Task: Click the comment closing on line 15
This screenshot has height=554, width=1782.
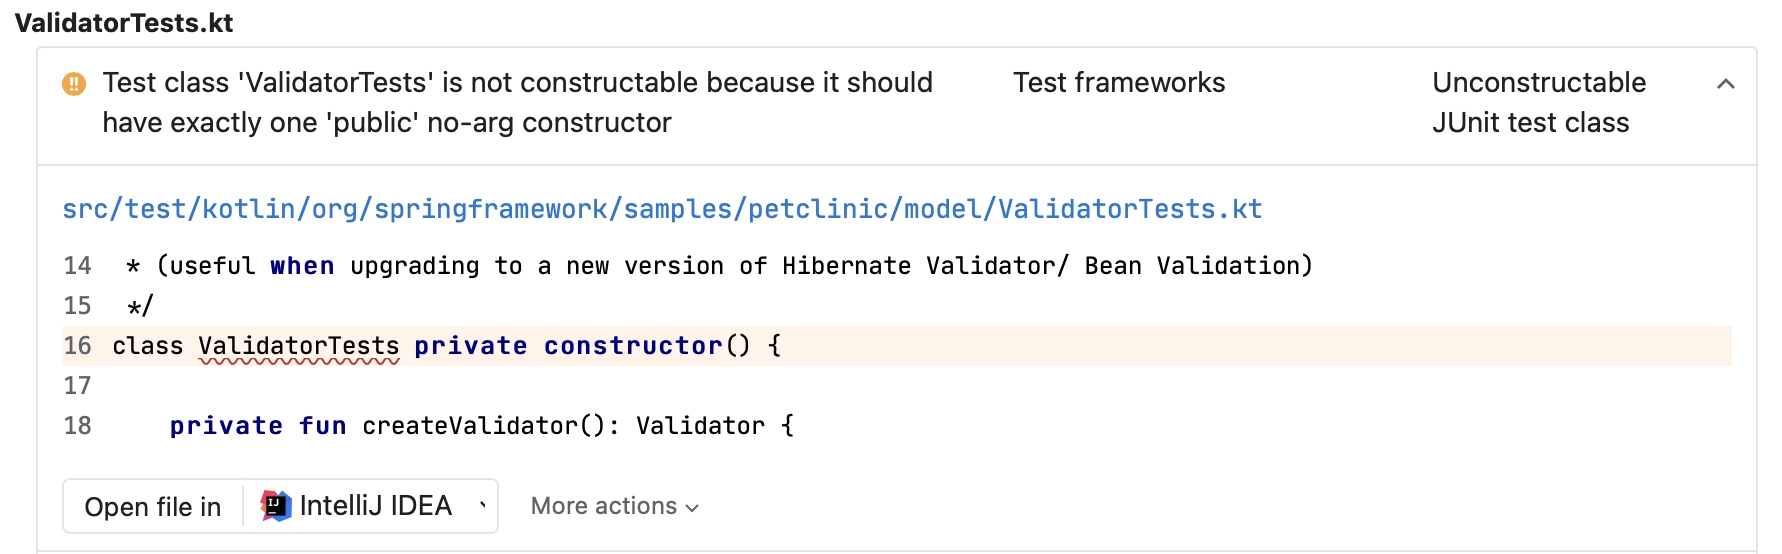Action: [x=140, y=306]
